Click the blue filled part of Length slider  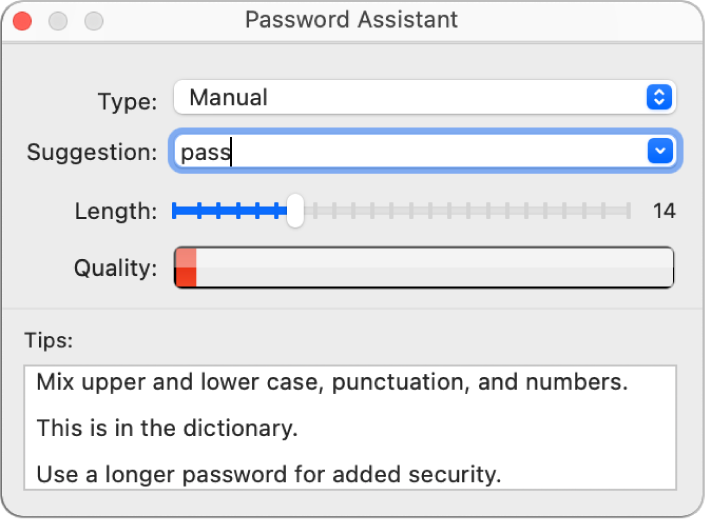[230, 211]
